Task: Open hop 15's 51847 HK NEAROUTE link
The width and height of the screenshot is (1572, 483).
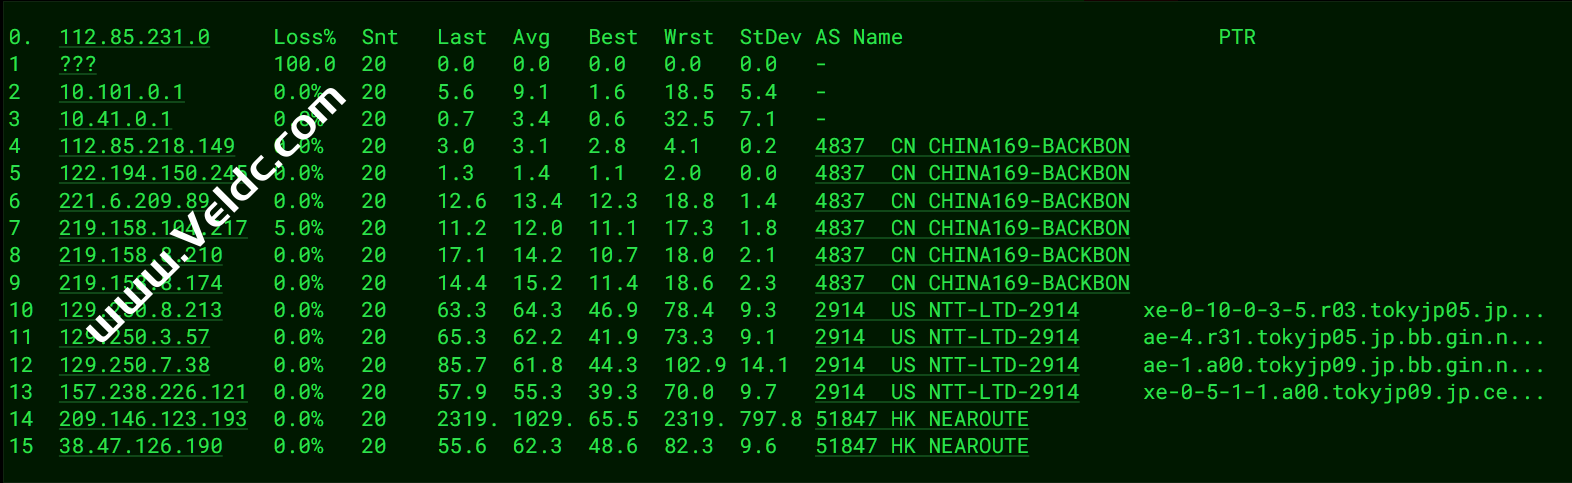Action: 921,446
